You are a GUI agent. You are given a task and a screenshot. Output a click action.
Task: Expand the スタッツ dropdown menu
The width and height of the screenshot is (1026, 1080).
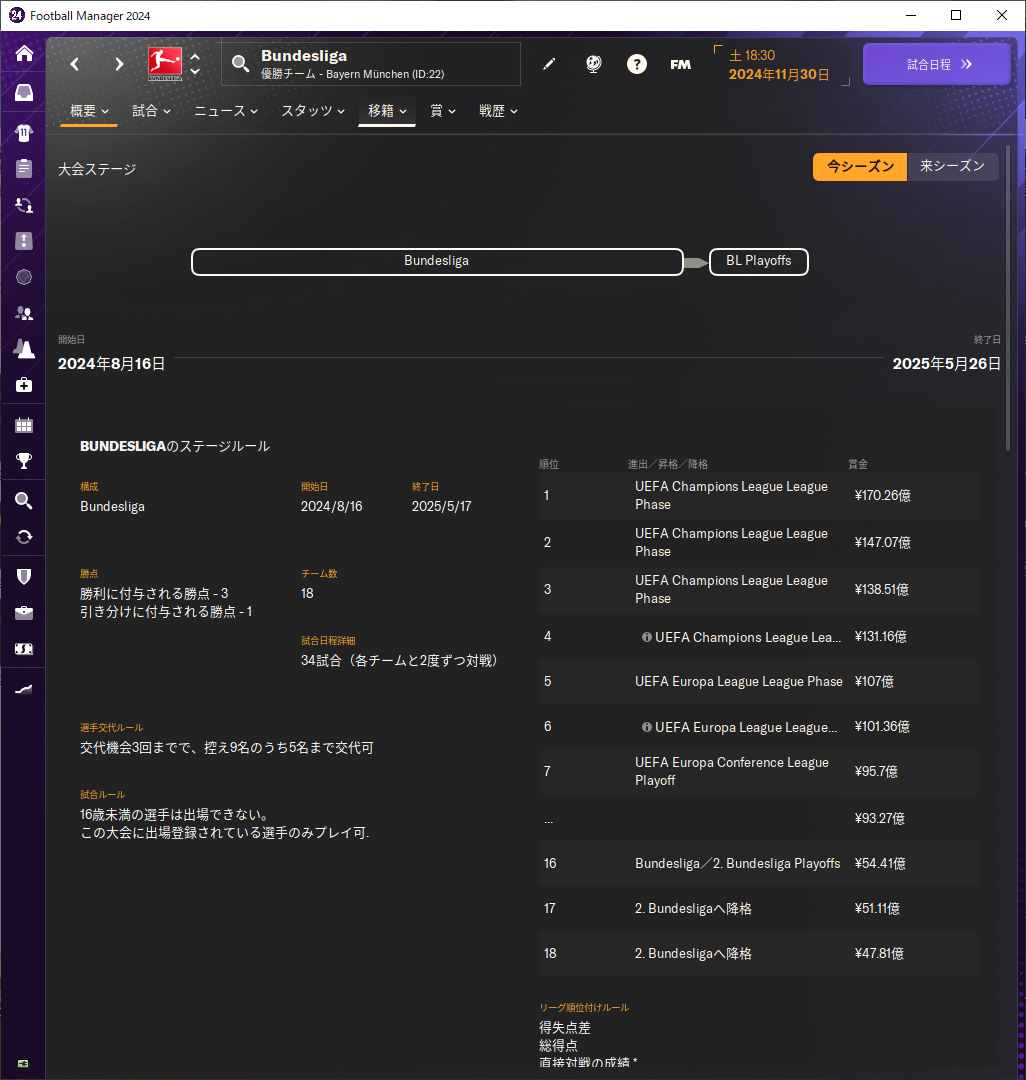313,111
